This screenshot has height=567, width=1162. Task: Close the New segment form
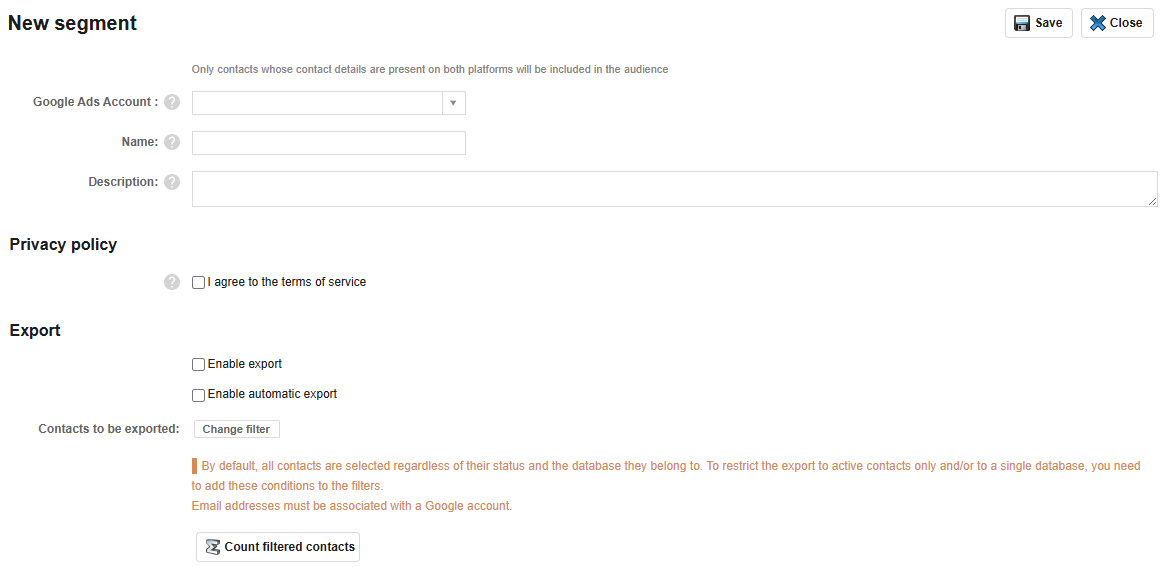tap(1117, 23)
